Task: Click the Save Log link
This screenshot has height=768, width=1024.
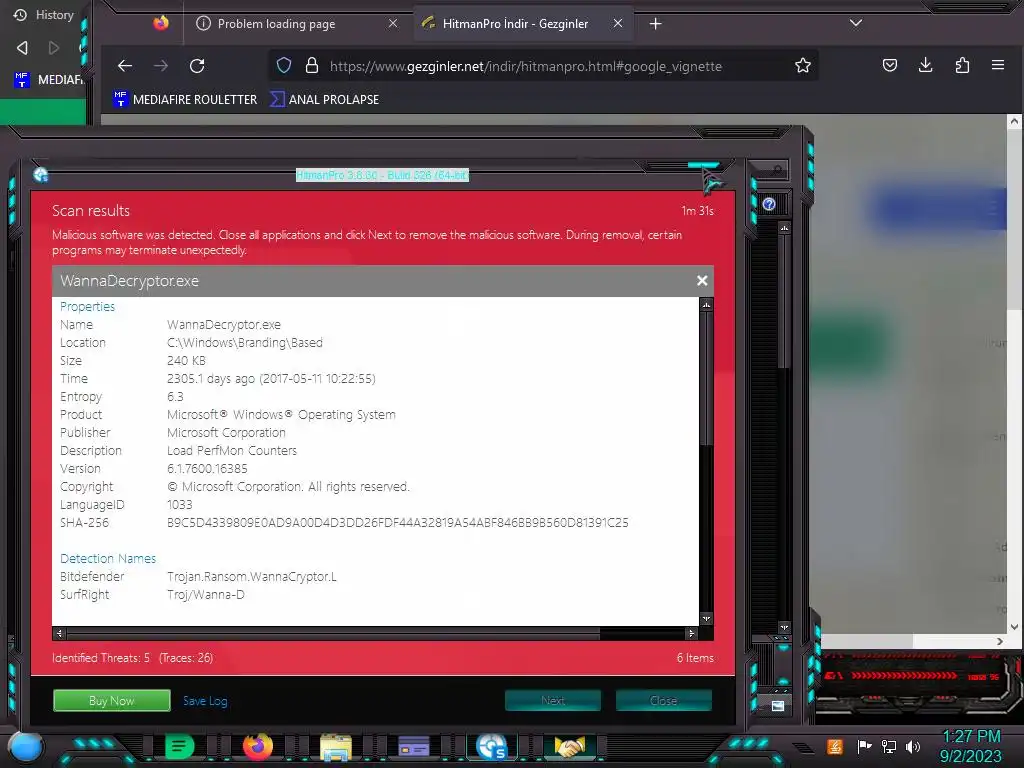Action: pyautogui.click(x=205, y=701)
